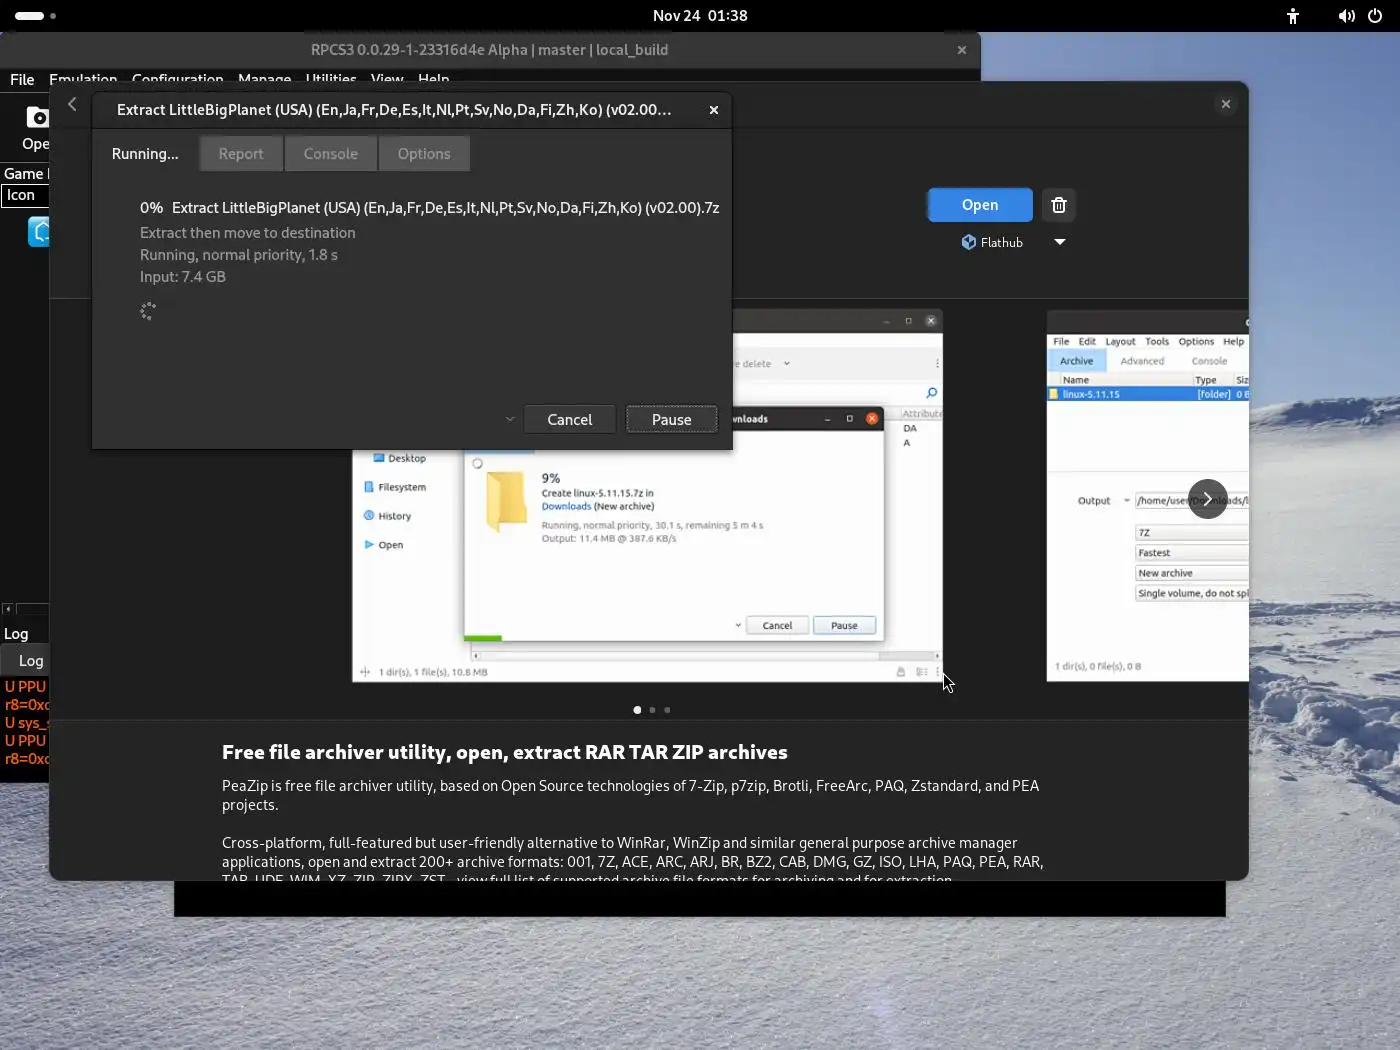This screenshot has width=1400, height=1050.
Task: Click the Icon column header in RPCS3
Action: [24, 195]
